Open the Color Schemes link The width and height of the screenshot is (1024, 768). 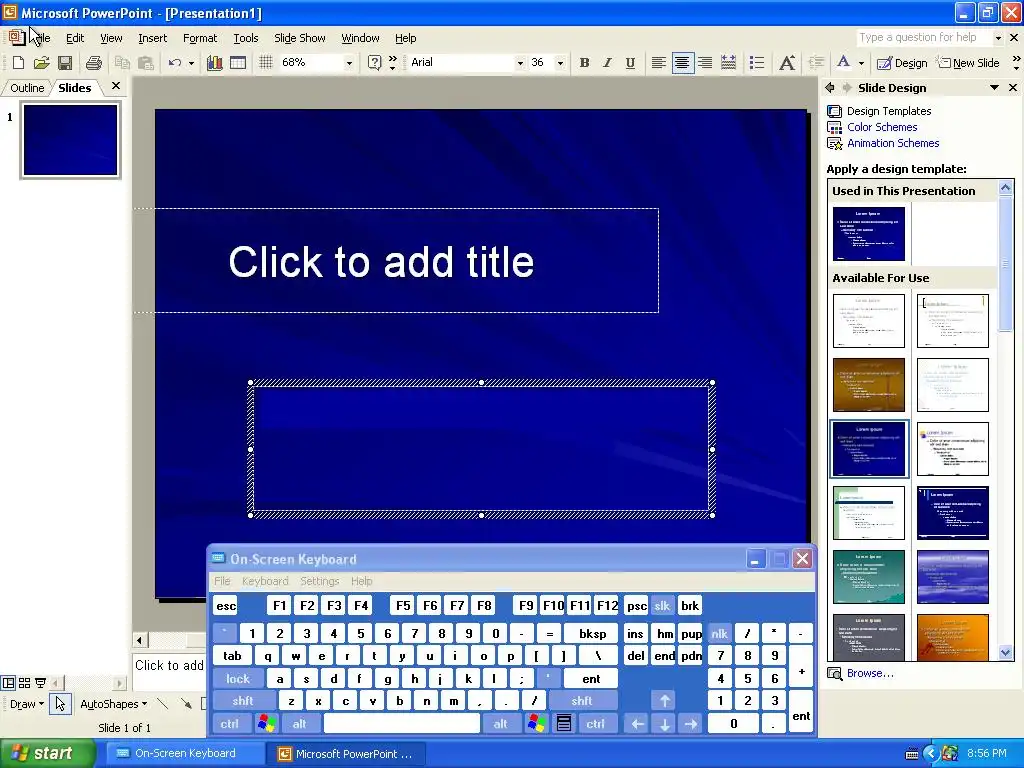882,127
